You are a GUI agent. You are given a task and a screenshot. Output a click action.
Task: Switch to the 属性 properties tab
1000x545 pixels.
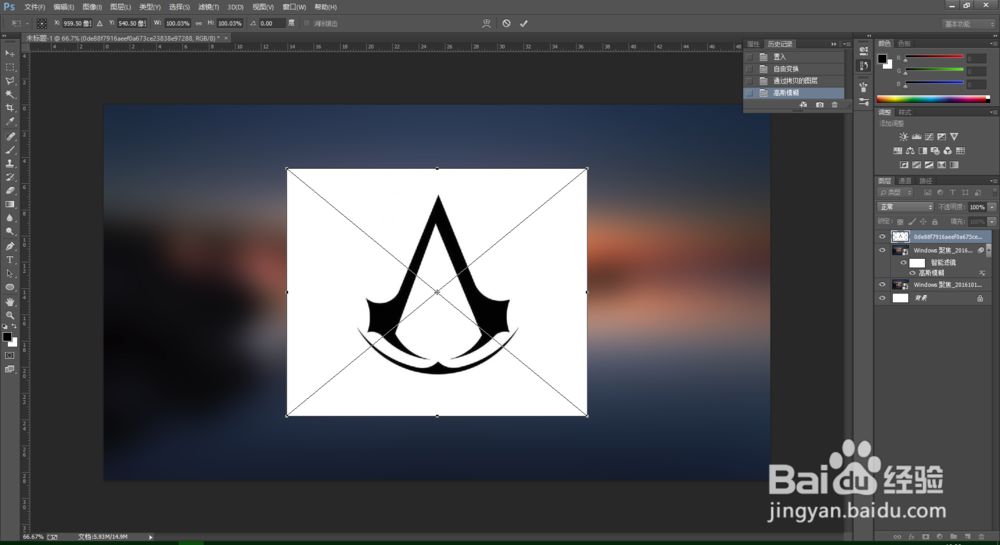click(x=753, y=44)
